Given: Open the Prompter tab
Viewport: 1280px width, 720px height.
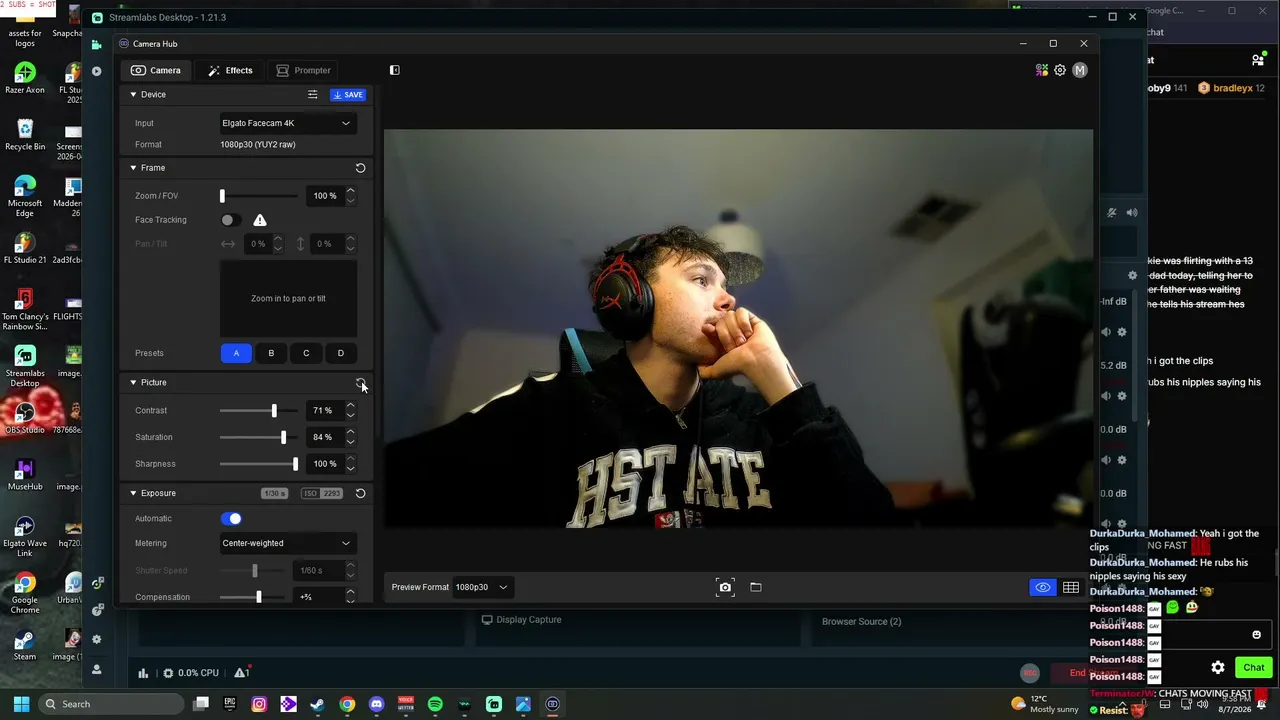Looking at the screenshot, I should (x=303, y=70).
